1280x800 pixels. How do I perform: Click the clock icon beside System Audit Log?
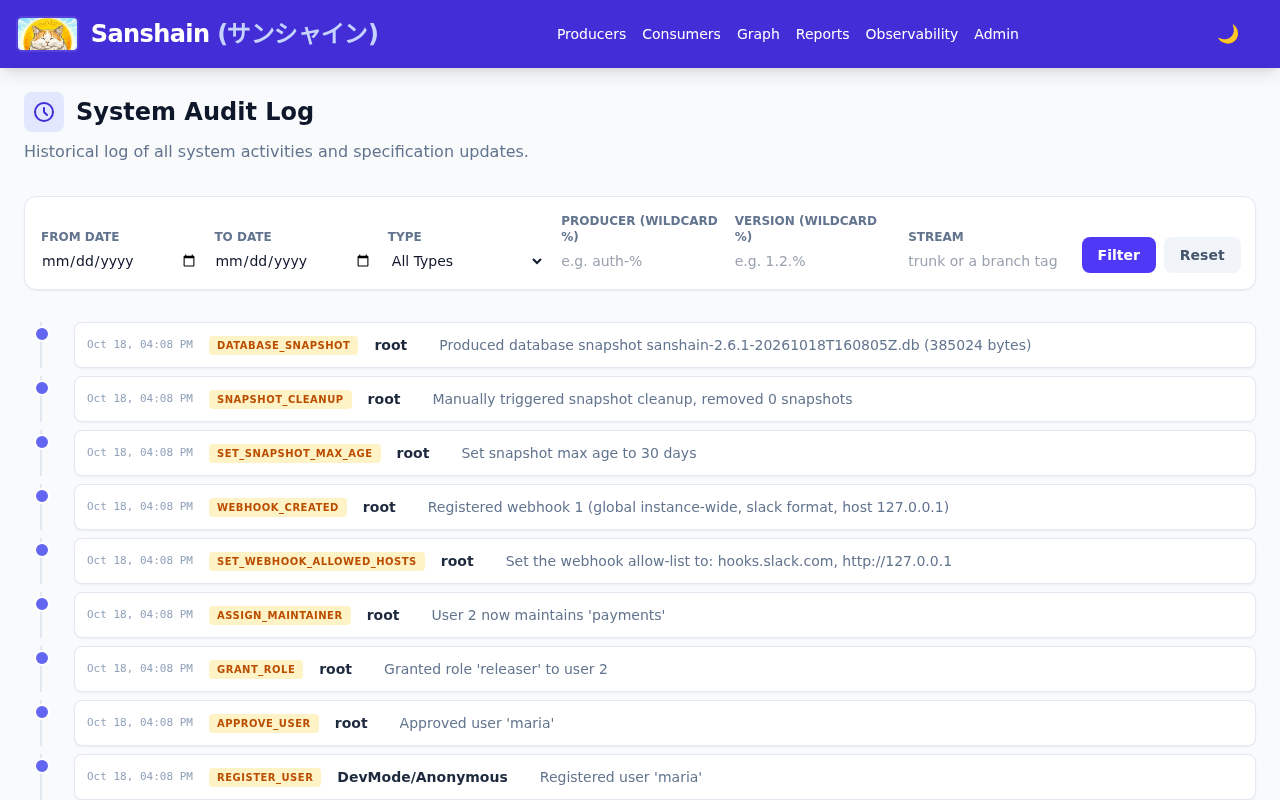click(44, 112)
